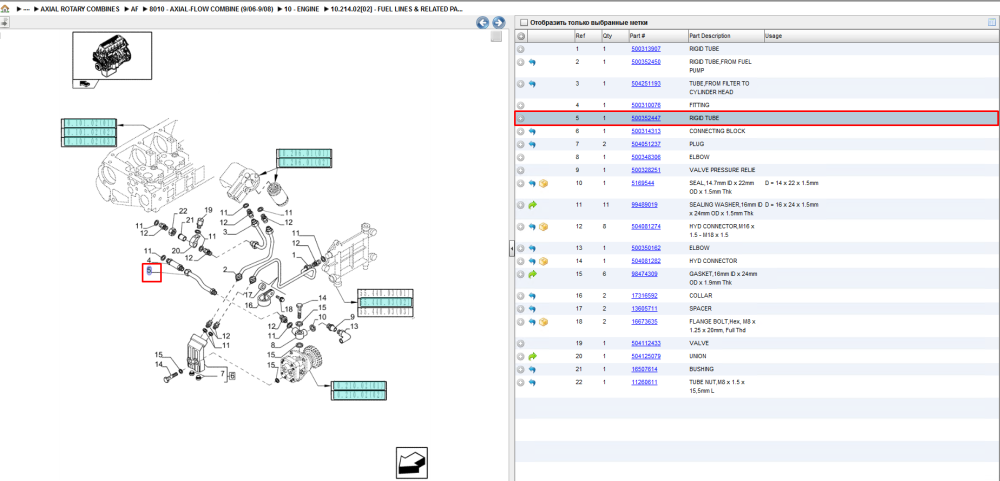Select callout number 9 in diagram
The height and width of the screenshot is (481, 1000).
click(352, 316)
